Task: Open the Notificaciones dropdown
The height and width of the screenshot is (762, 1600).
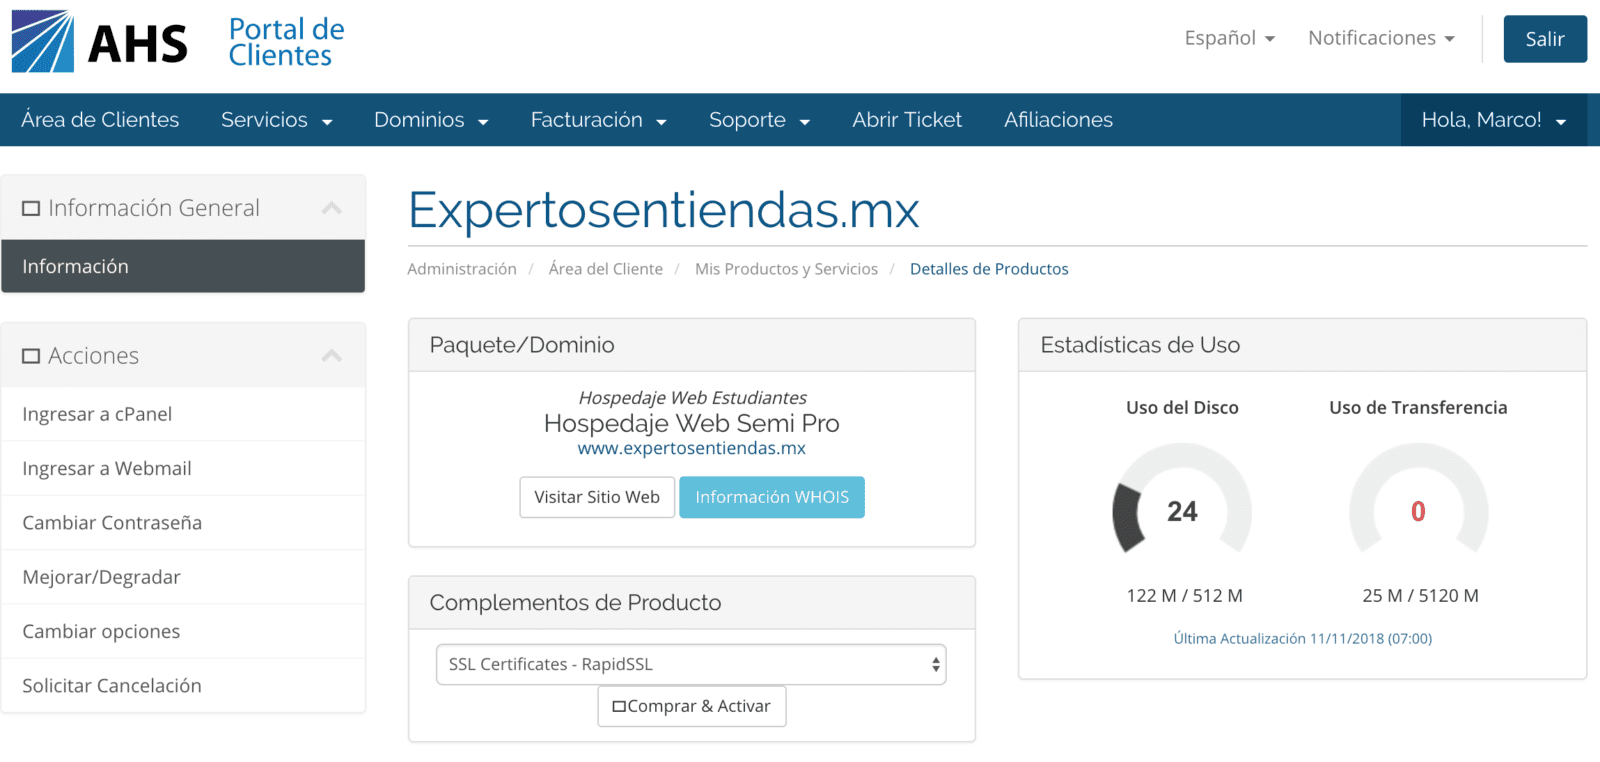Action: tap(1381, 38)
